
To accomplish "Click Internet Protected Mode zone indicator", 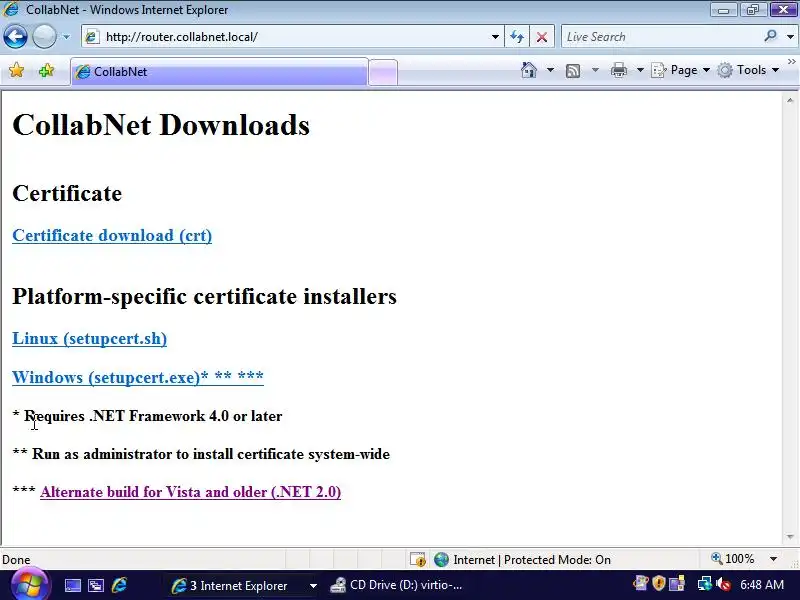I will click(x=522, y=560).
